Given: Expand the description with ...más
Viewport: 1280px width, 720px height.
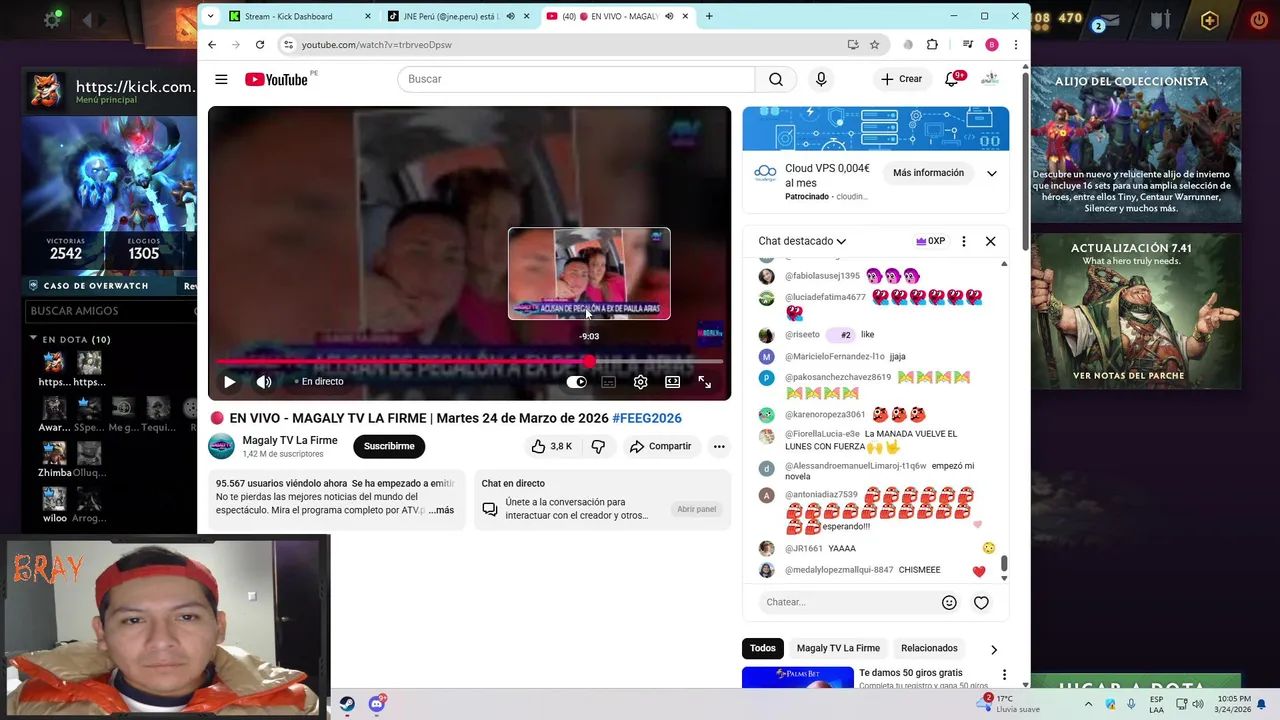Looking at the screenshot, I should (x=442, y=510).
